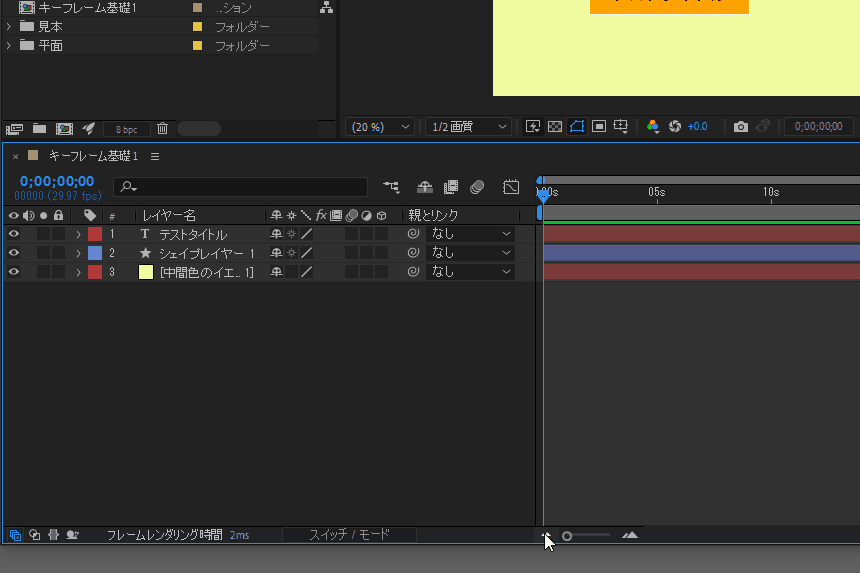Click the blue current timecode in timeline
This screenshot has width=860, height=573.
point(57,181)
